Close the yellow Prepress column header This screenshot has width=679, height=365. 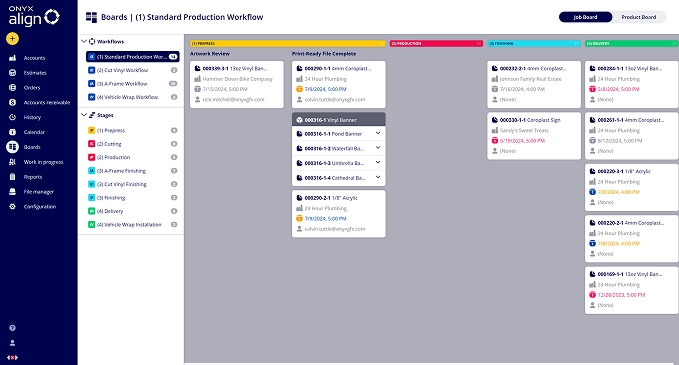click(381, 43)
